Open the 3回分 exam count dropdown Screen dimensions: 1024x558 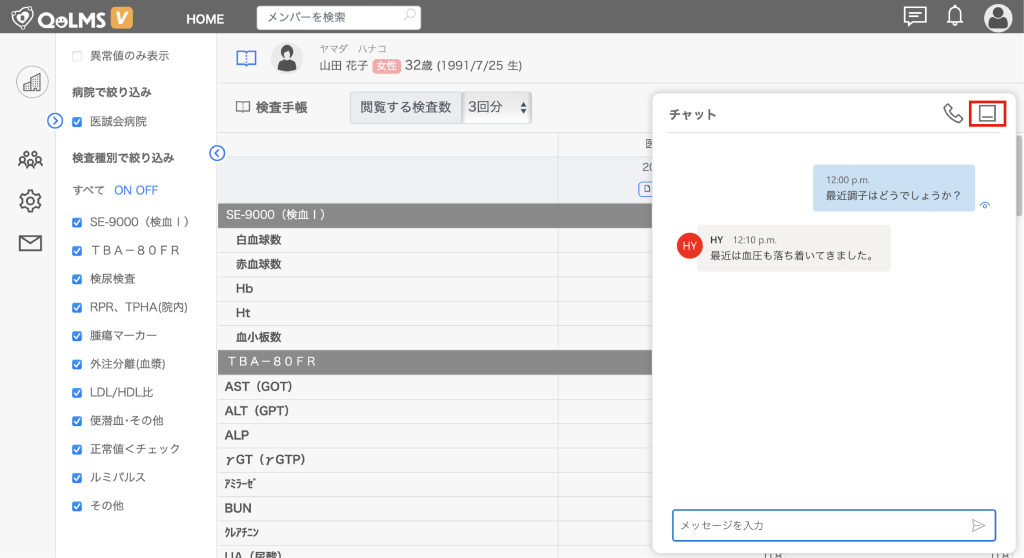[498, 107]
